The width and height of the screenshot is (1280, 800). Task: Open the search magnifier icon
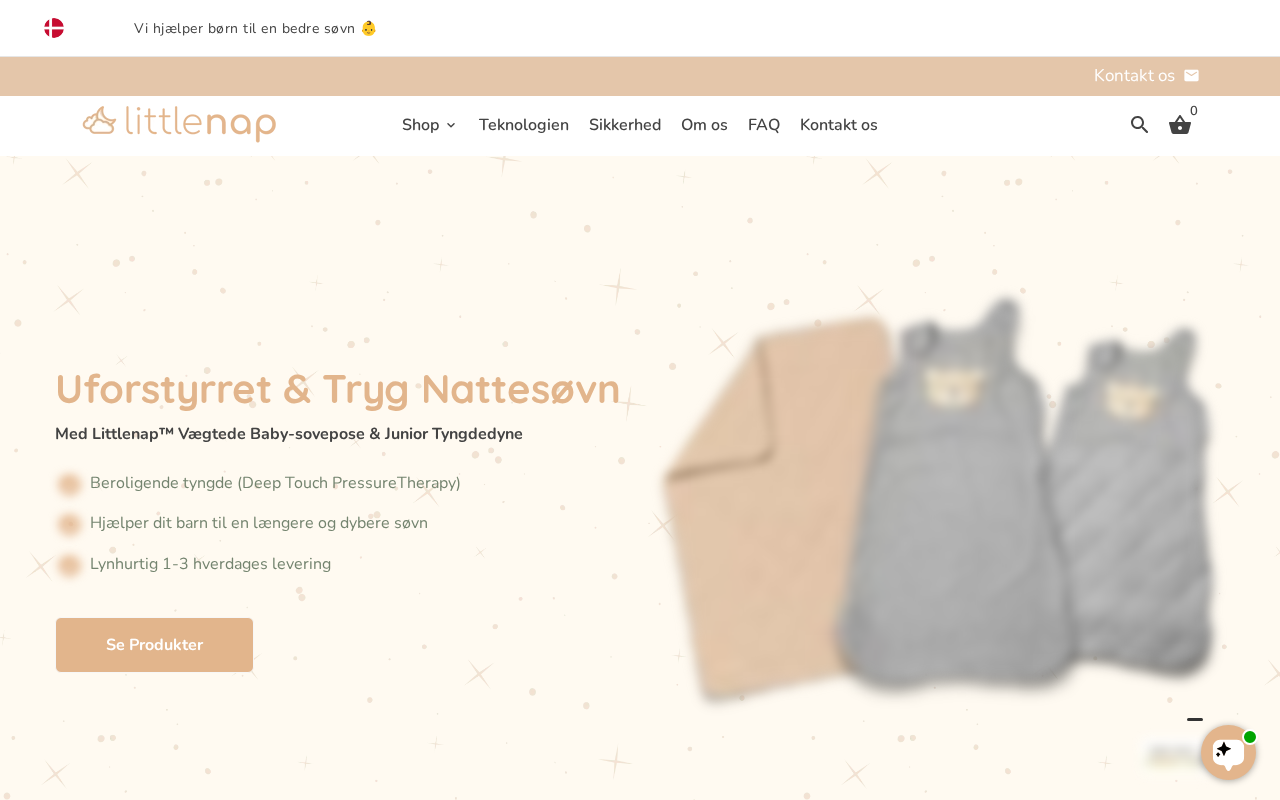(x=1140, y=125)
